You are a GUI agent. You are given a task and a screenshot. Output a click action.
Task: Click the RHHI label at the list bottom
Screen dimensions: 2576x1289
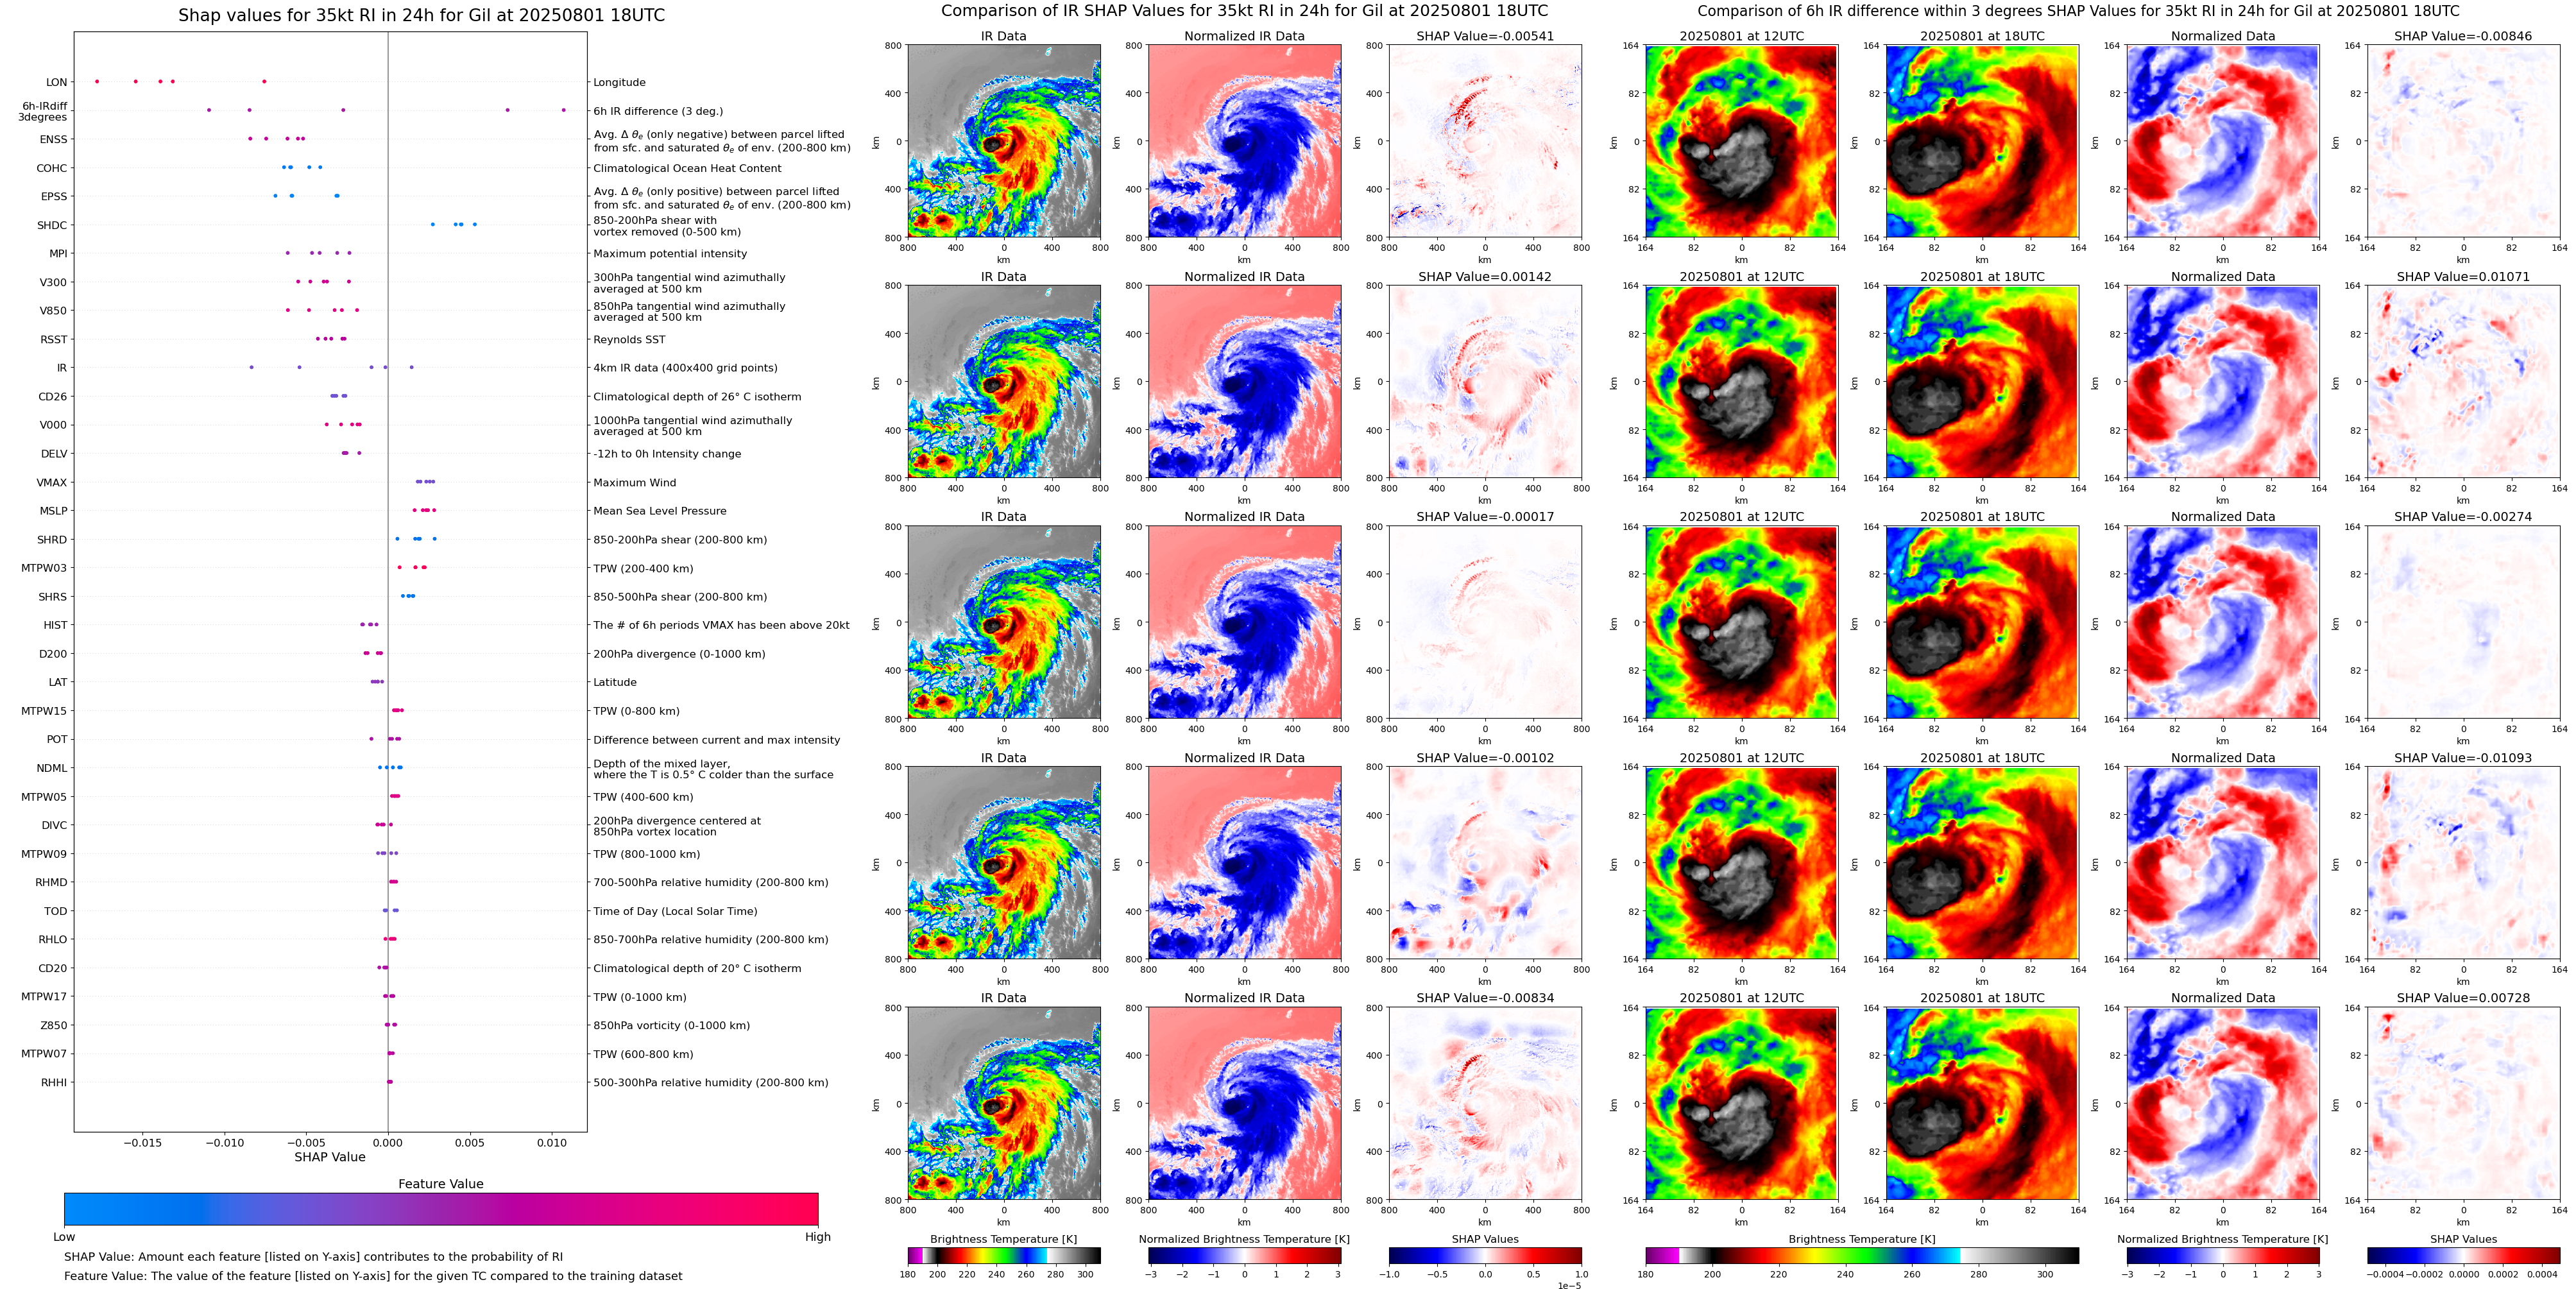tap(53, 1082)
